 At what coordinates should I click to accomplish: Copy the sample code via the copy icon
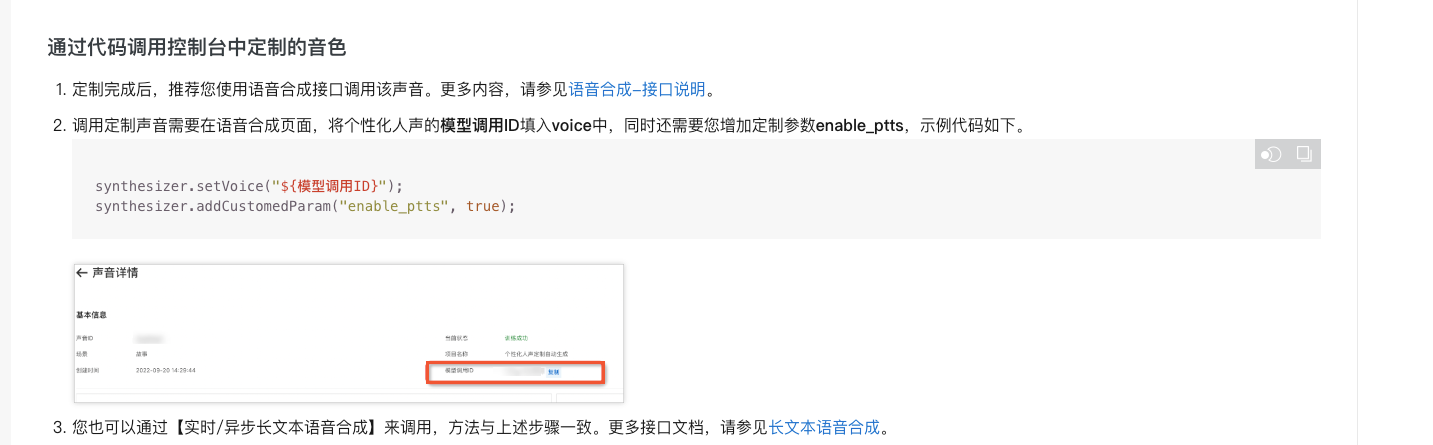(x=1303, y=154)
